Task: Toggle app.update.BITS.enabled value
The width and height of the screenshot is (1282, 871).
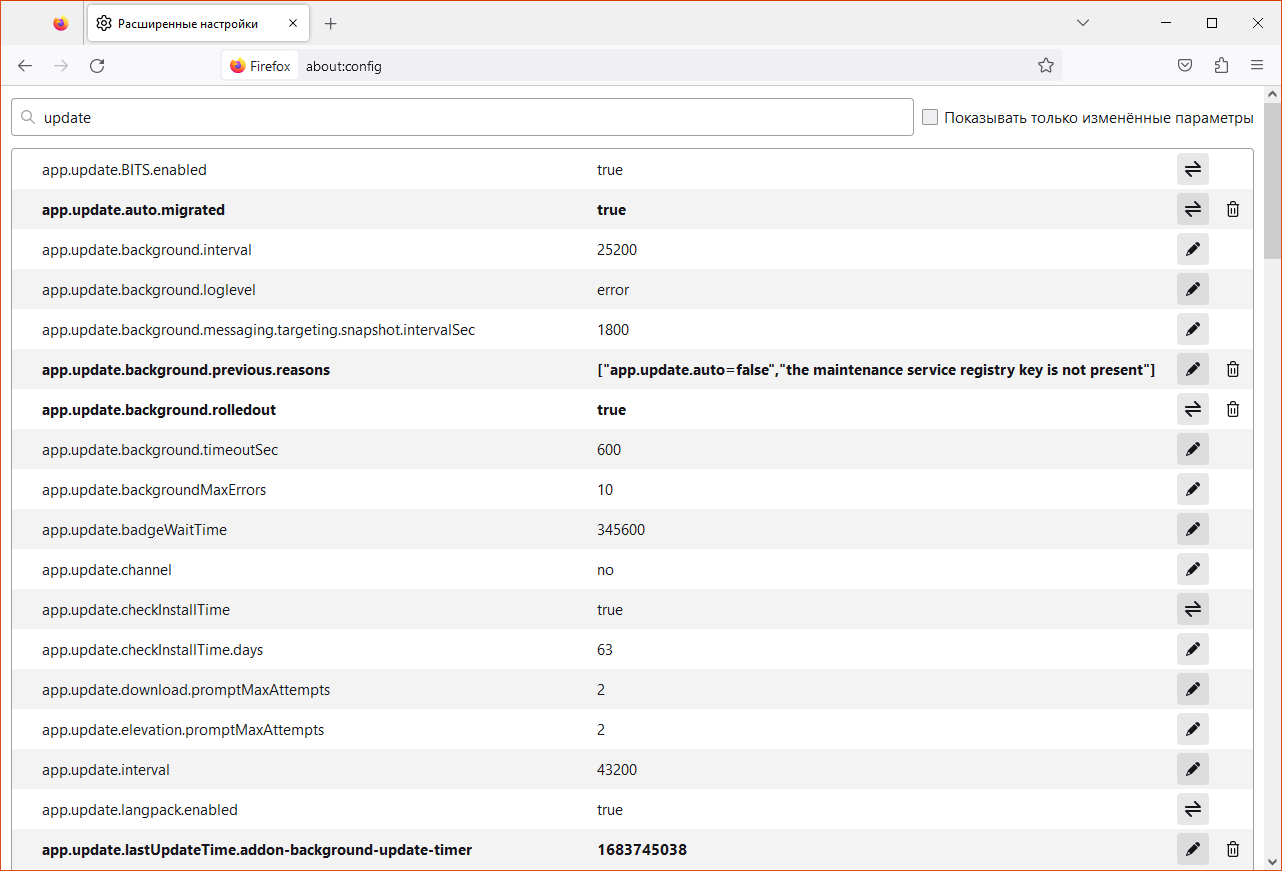Action: [1192, 170]
